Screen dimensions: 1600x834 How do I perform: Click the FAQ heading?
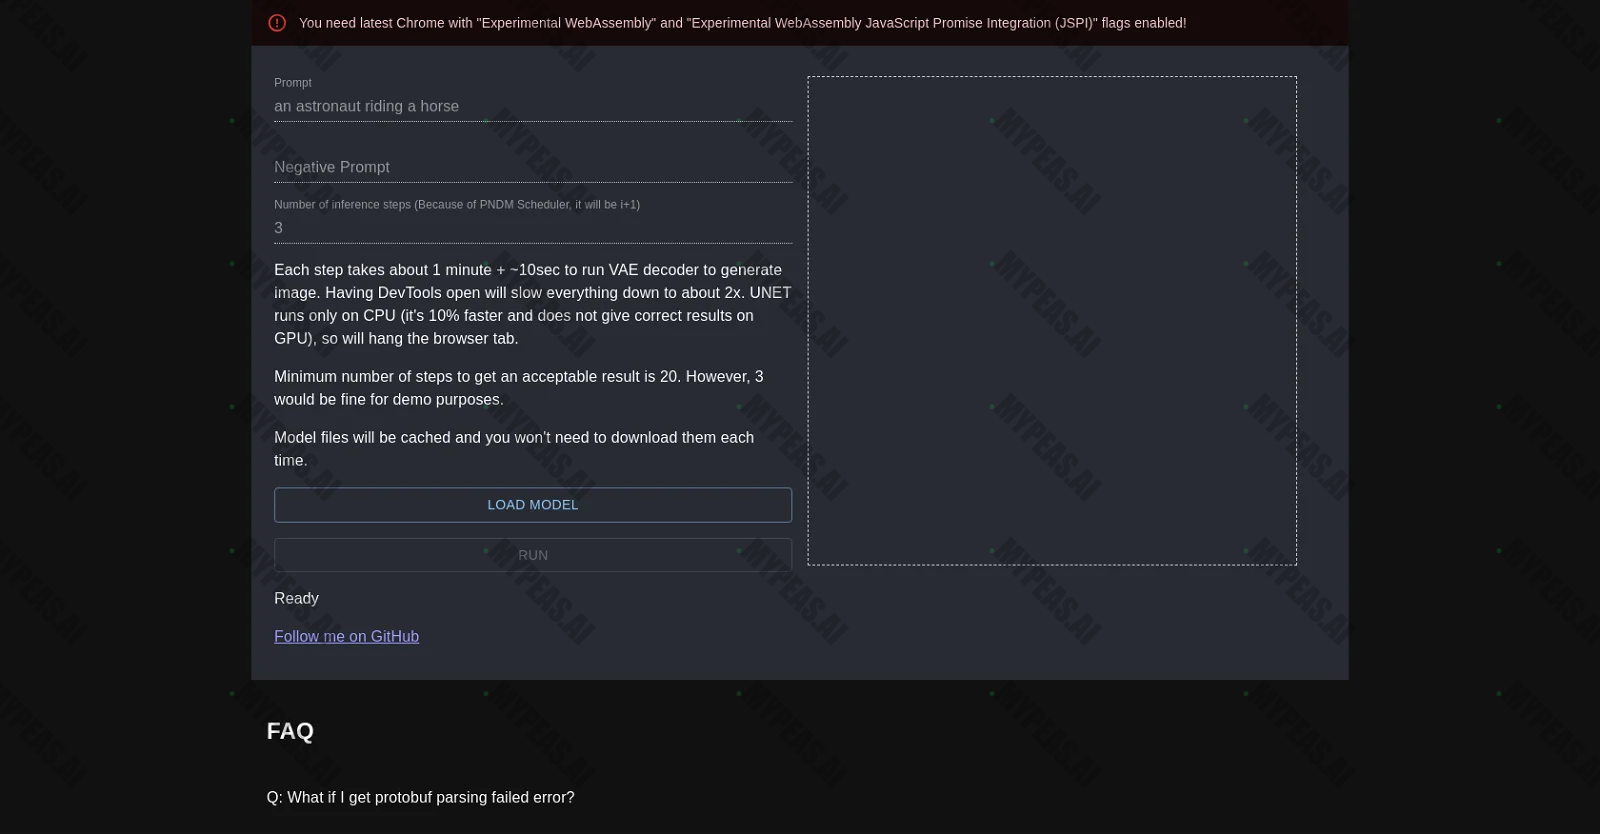tap(290, 731)
